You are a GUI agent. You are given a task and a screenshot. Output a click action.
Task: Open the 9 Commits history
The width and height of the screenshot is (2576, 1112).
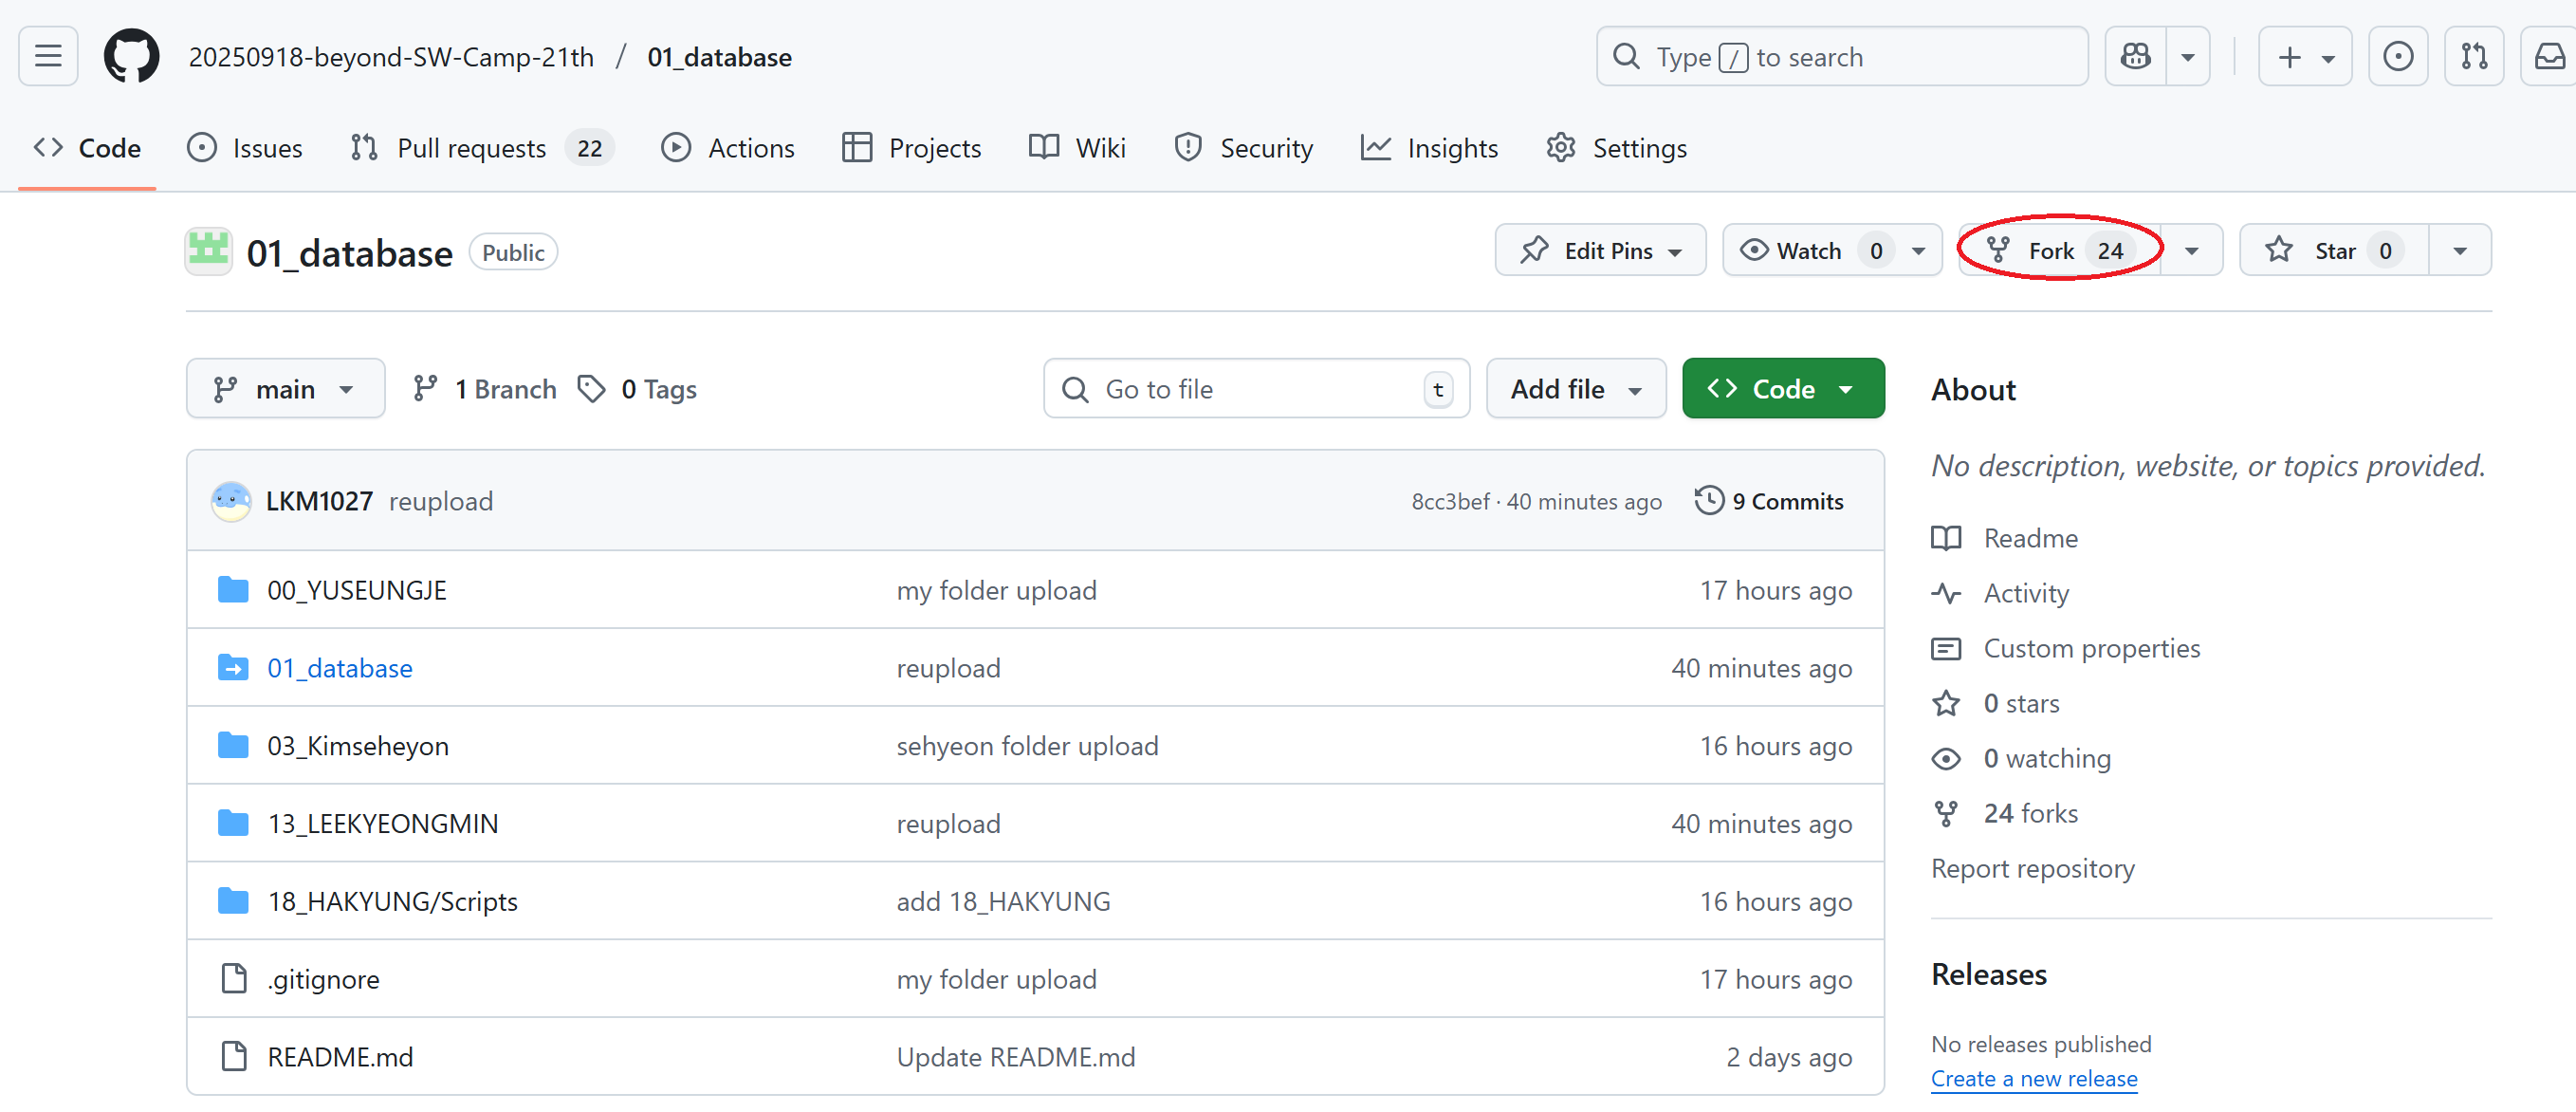coord(1769,501)
